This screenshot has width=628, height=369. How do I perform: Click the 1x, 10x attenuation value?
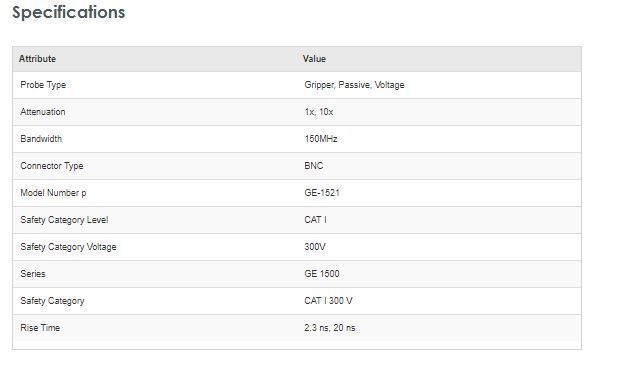pos(319,112)
